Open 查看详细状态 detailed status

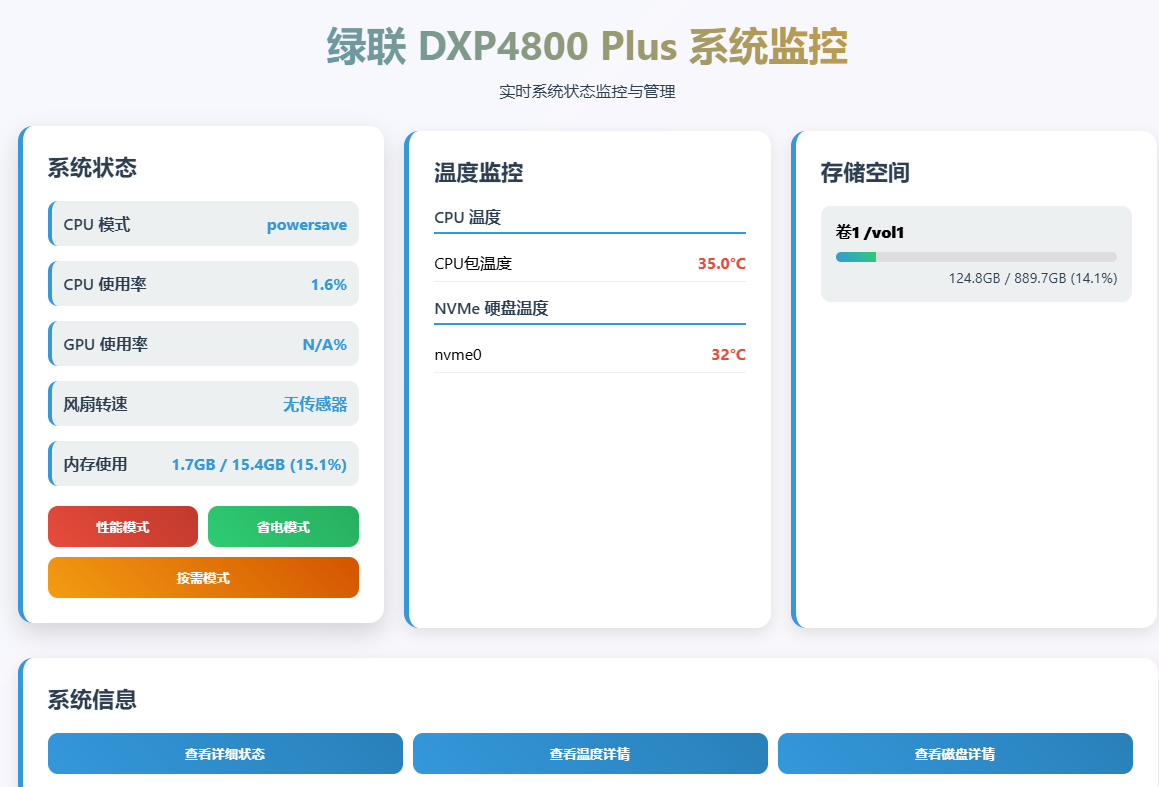click(225, 753)
